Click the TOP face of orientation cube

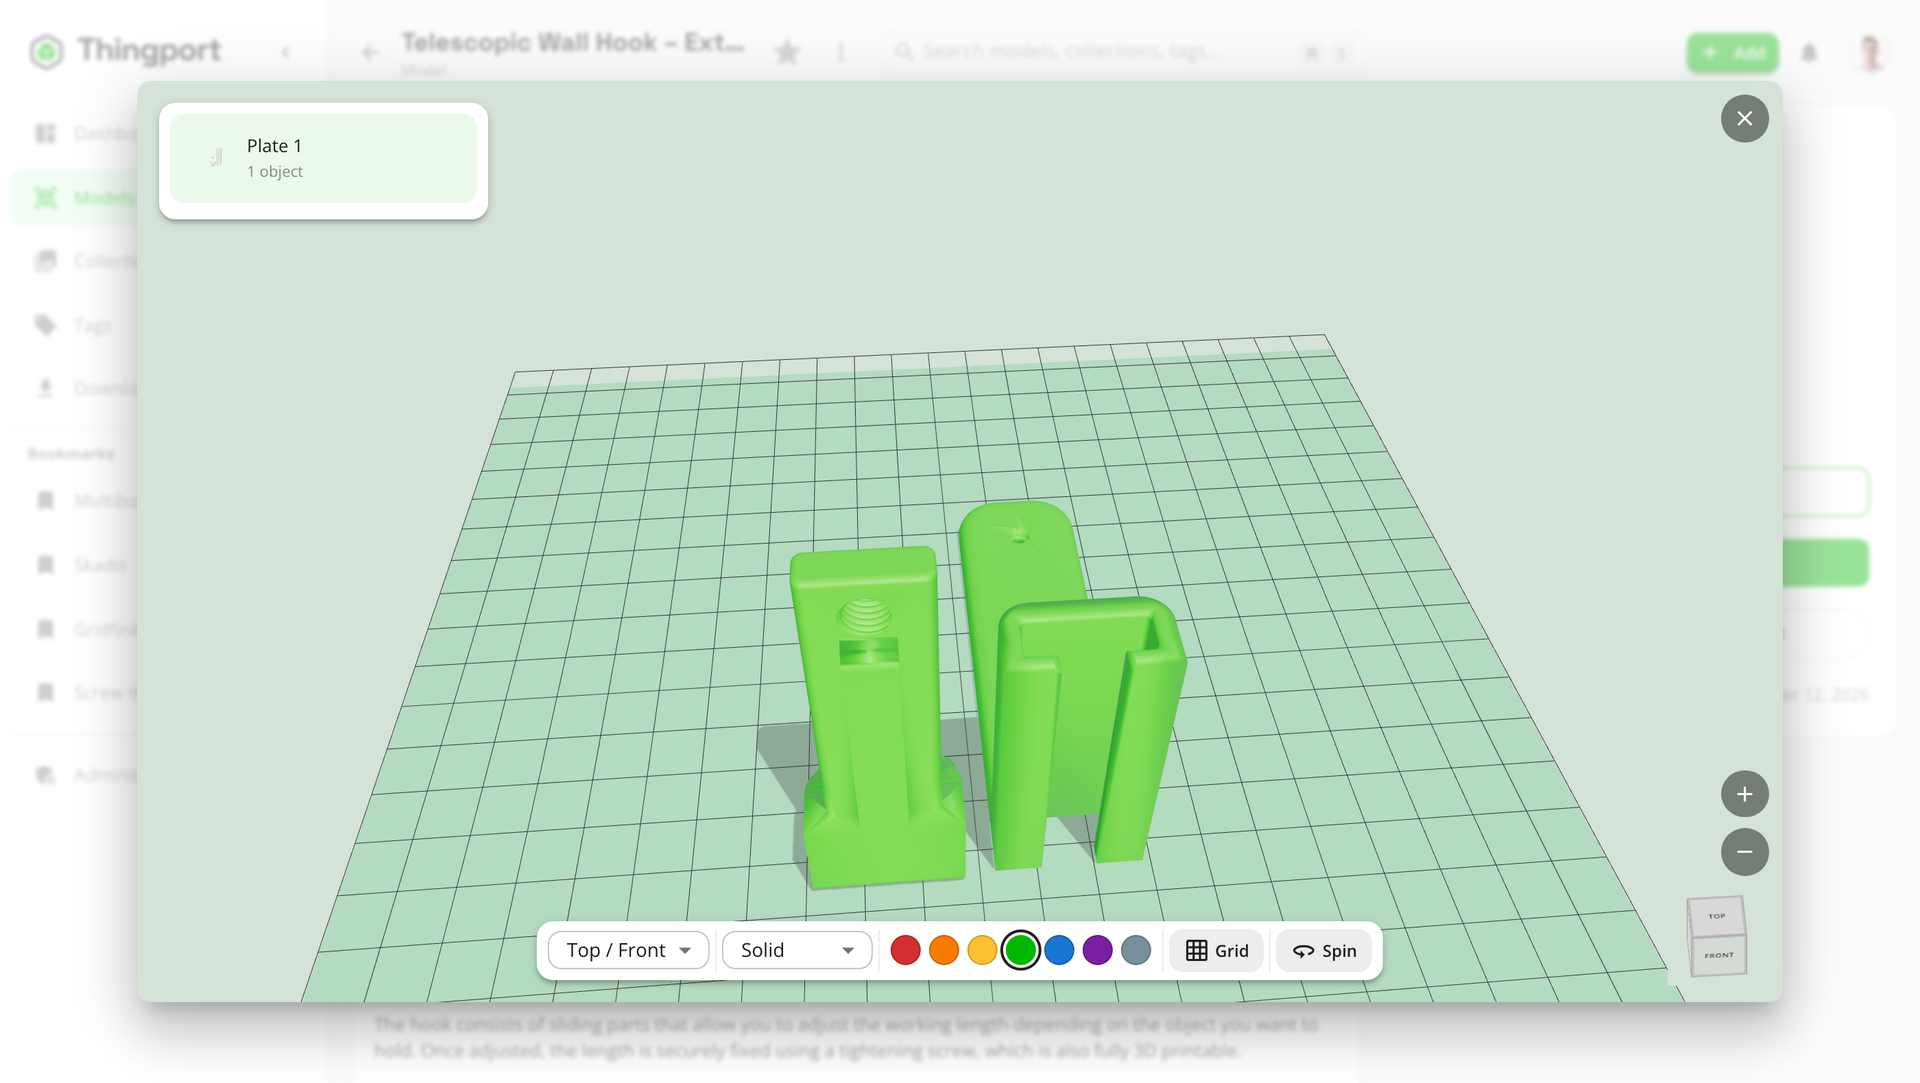(x=1716, y=916)
